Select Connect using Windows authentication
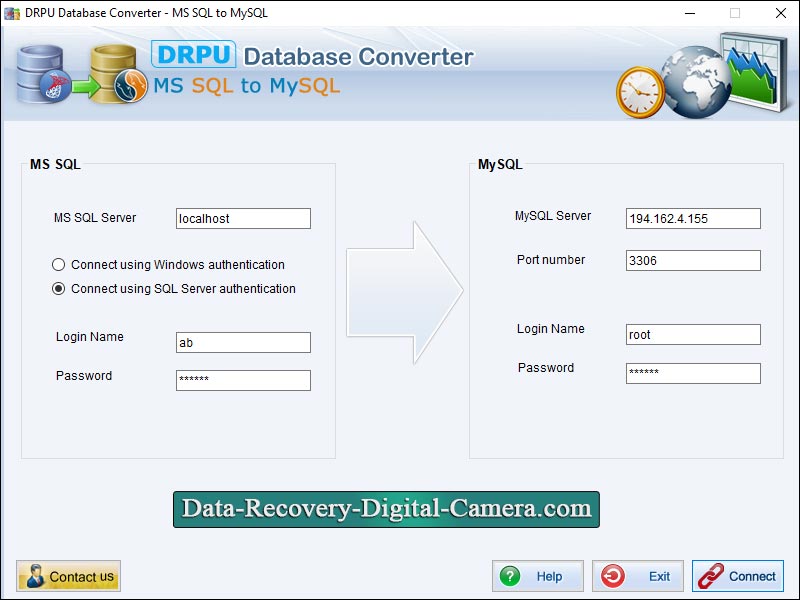Image resolution: width=800 pixels, height=600 pixels. tap(59, 265)
